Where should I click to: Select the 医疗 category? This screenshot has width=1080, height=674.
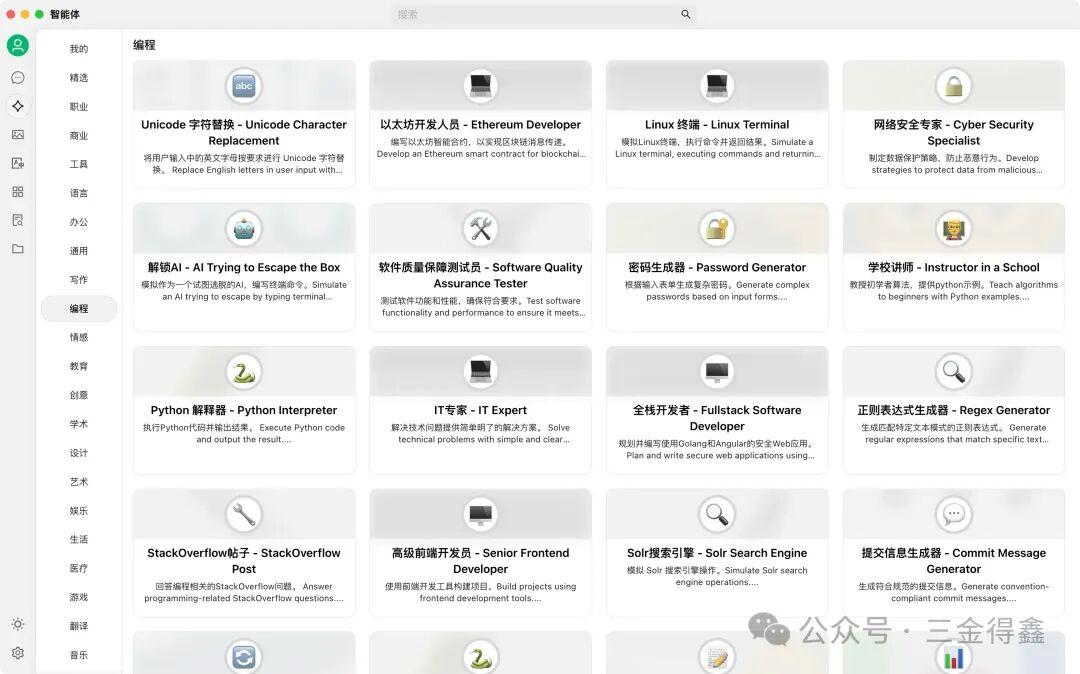(x=79, y=568)
